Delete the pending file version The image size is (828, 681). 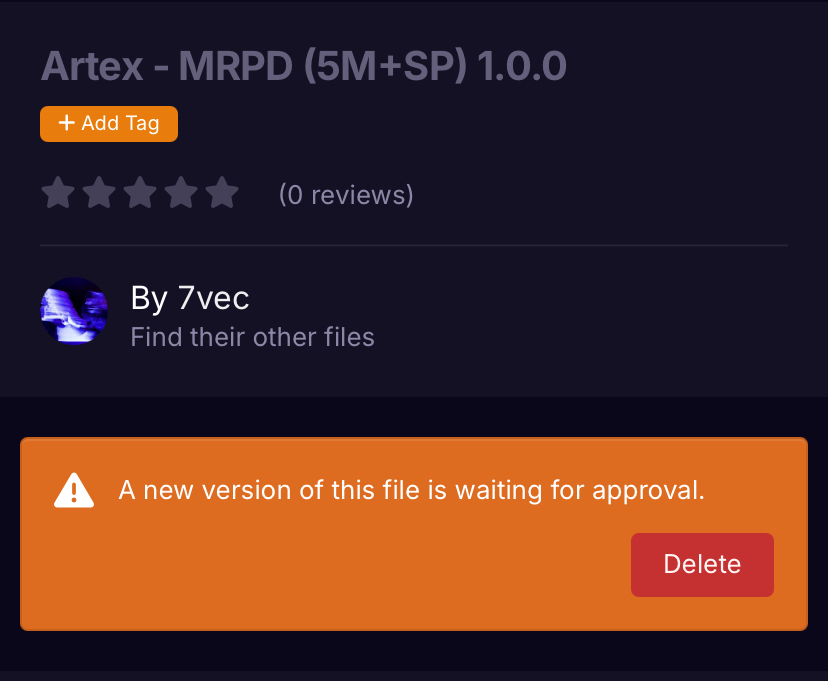coord(702,564)
